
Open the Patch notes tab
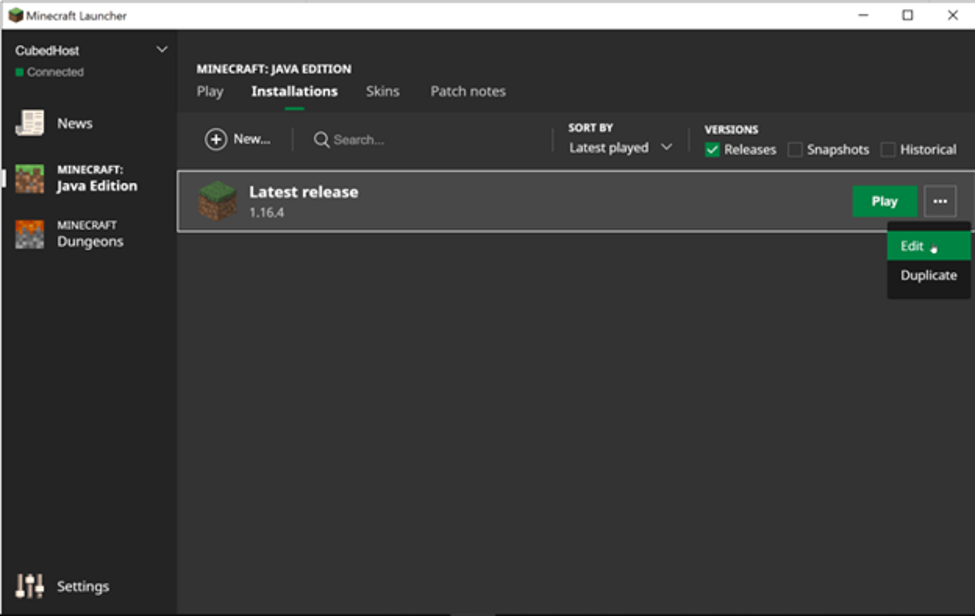click(x=468, y=91)
